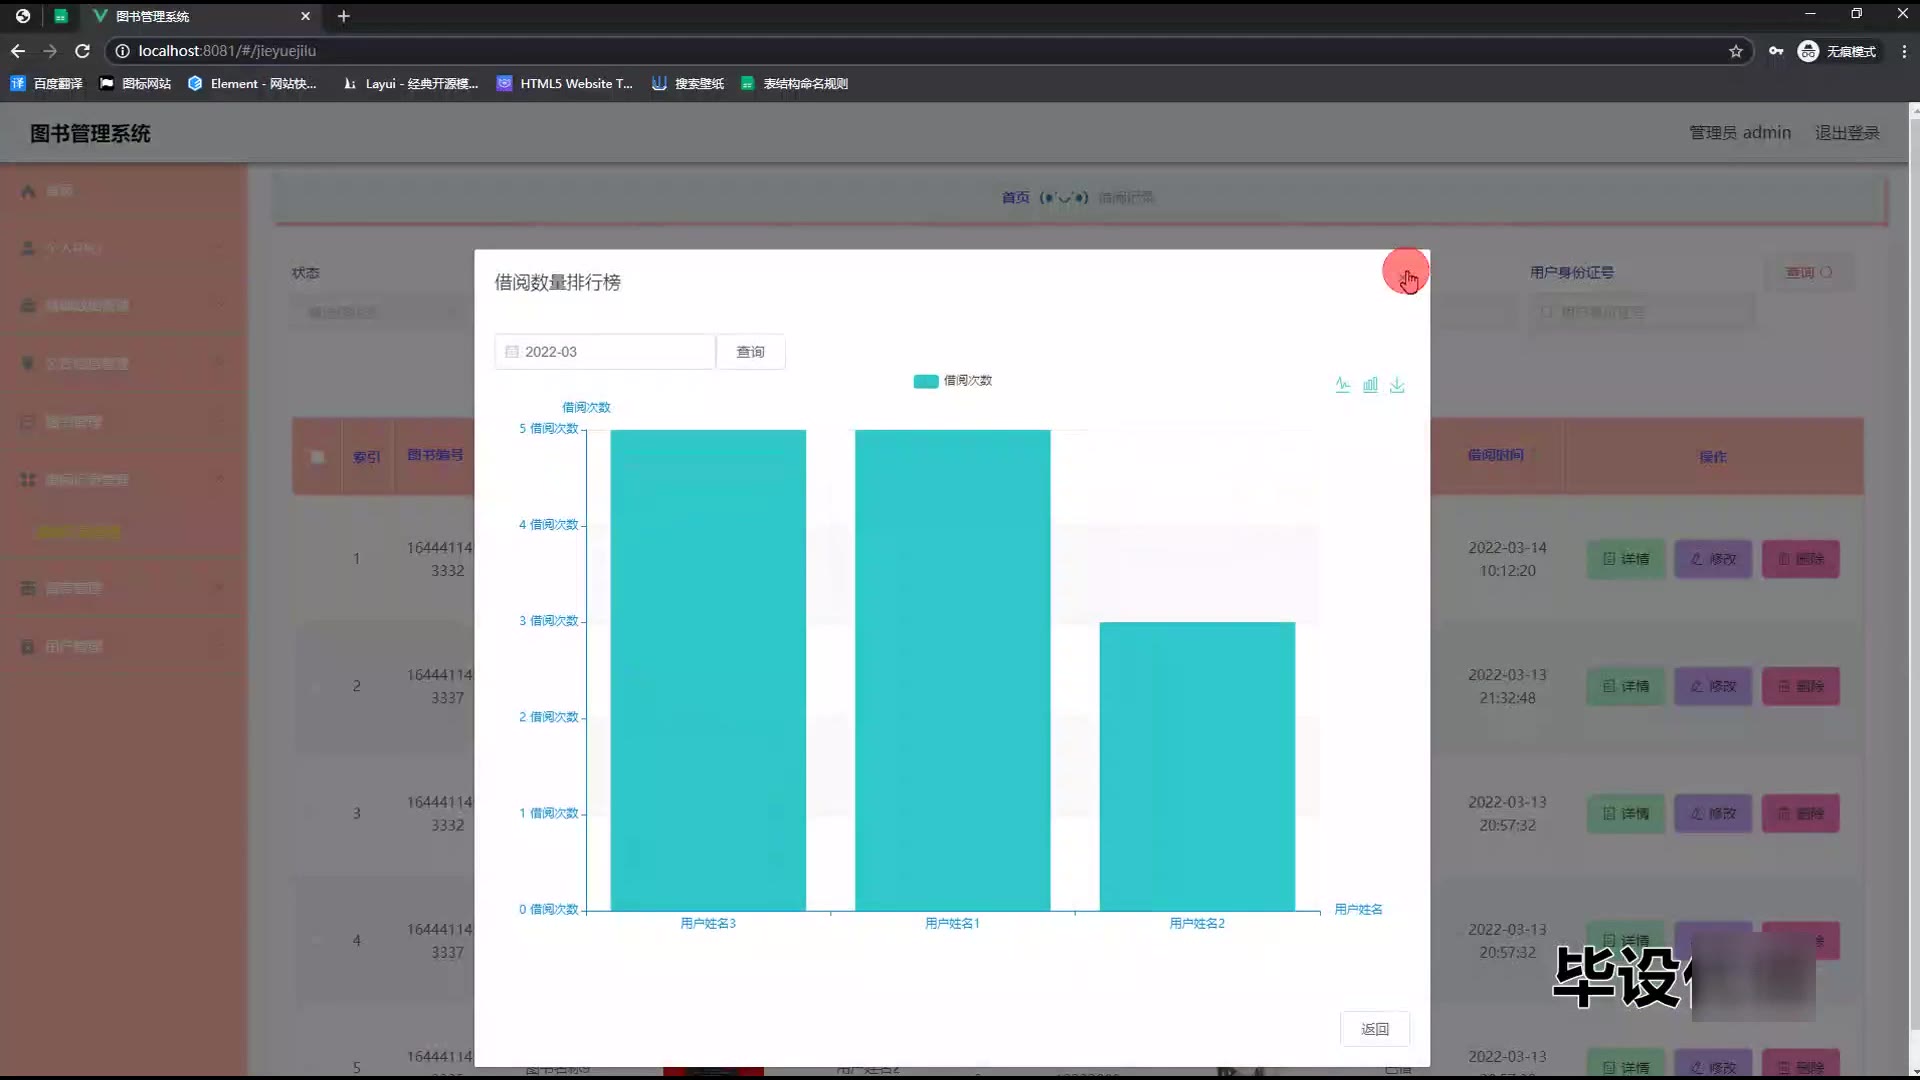Click the 用户姓名1 bar in chart
Viewport: 1920px width, 1080px height.
[x=952, y=670]
